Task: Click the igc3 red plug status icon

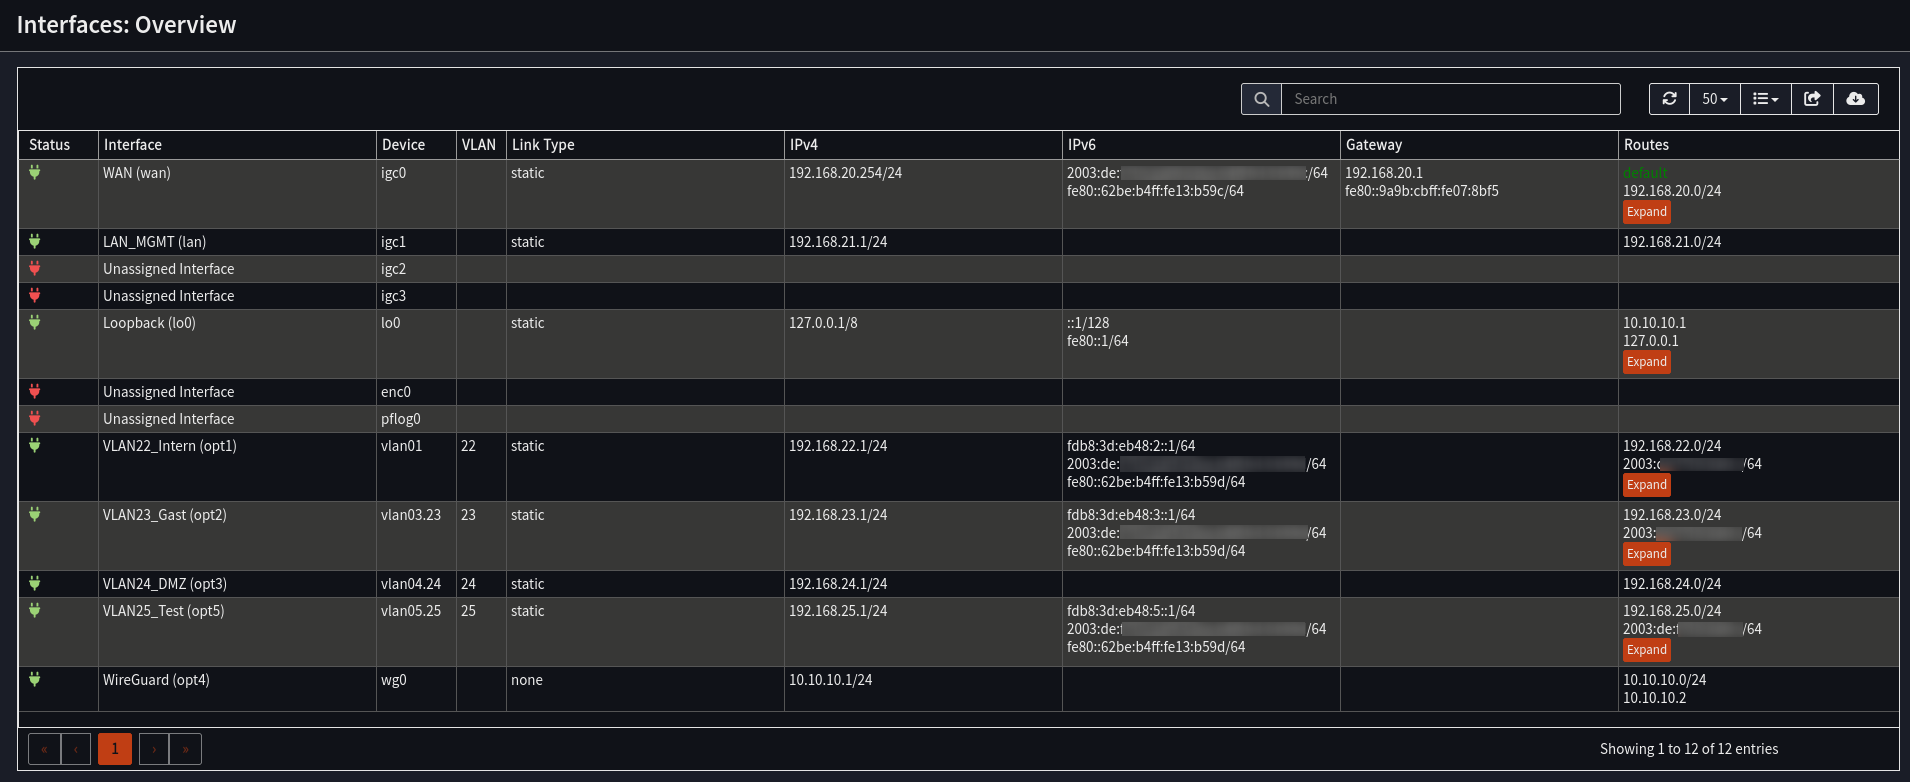Action: click(x=35, y=295)
